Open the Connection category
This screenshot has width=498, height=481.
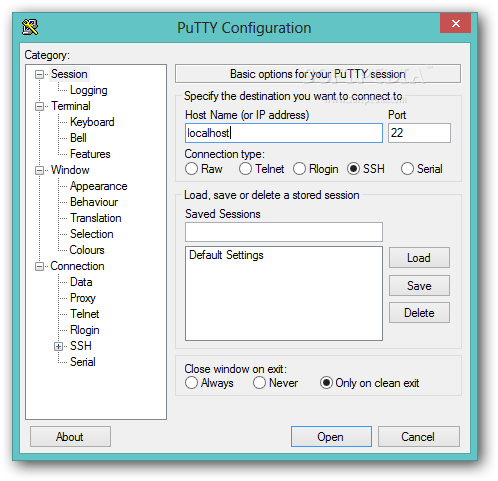tap(77, 266)
